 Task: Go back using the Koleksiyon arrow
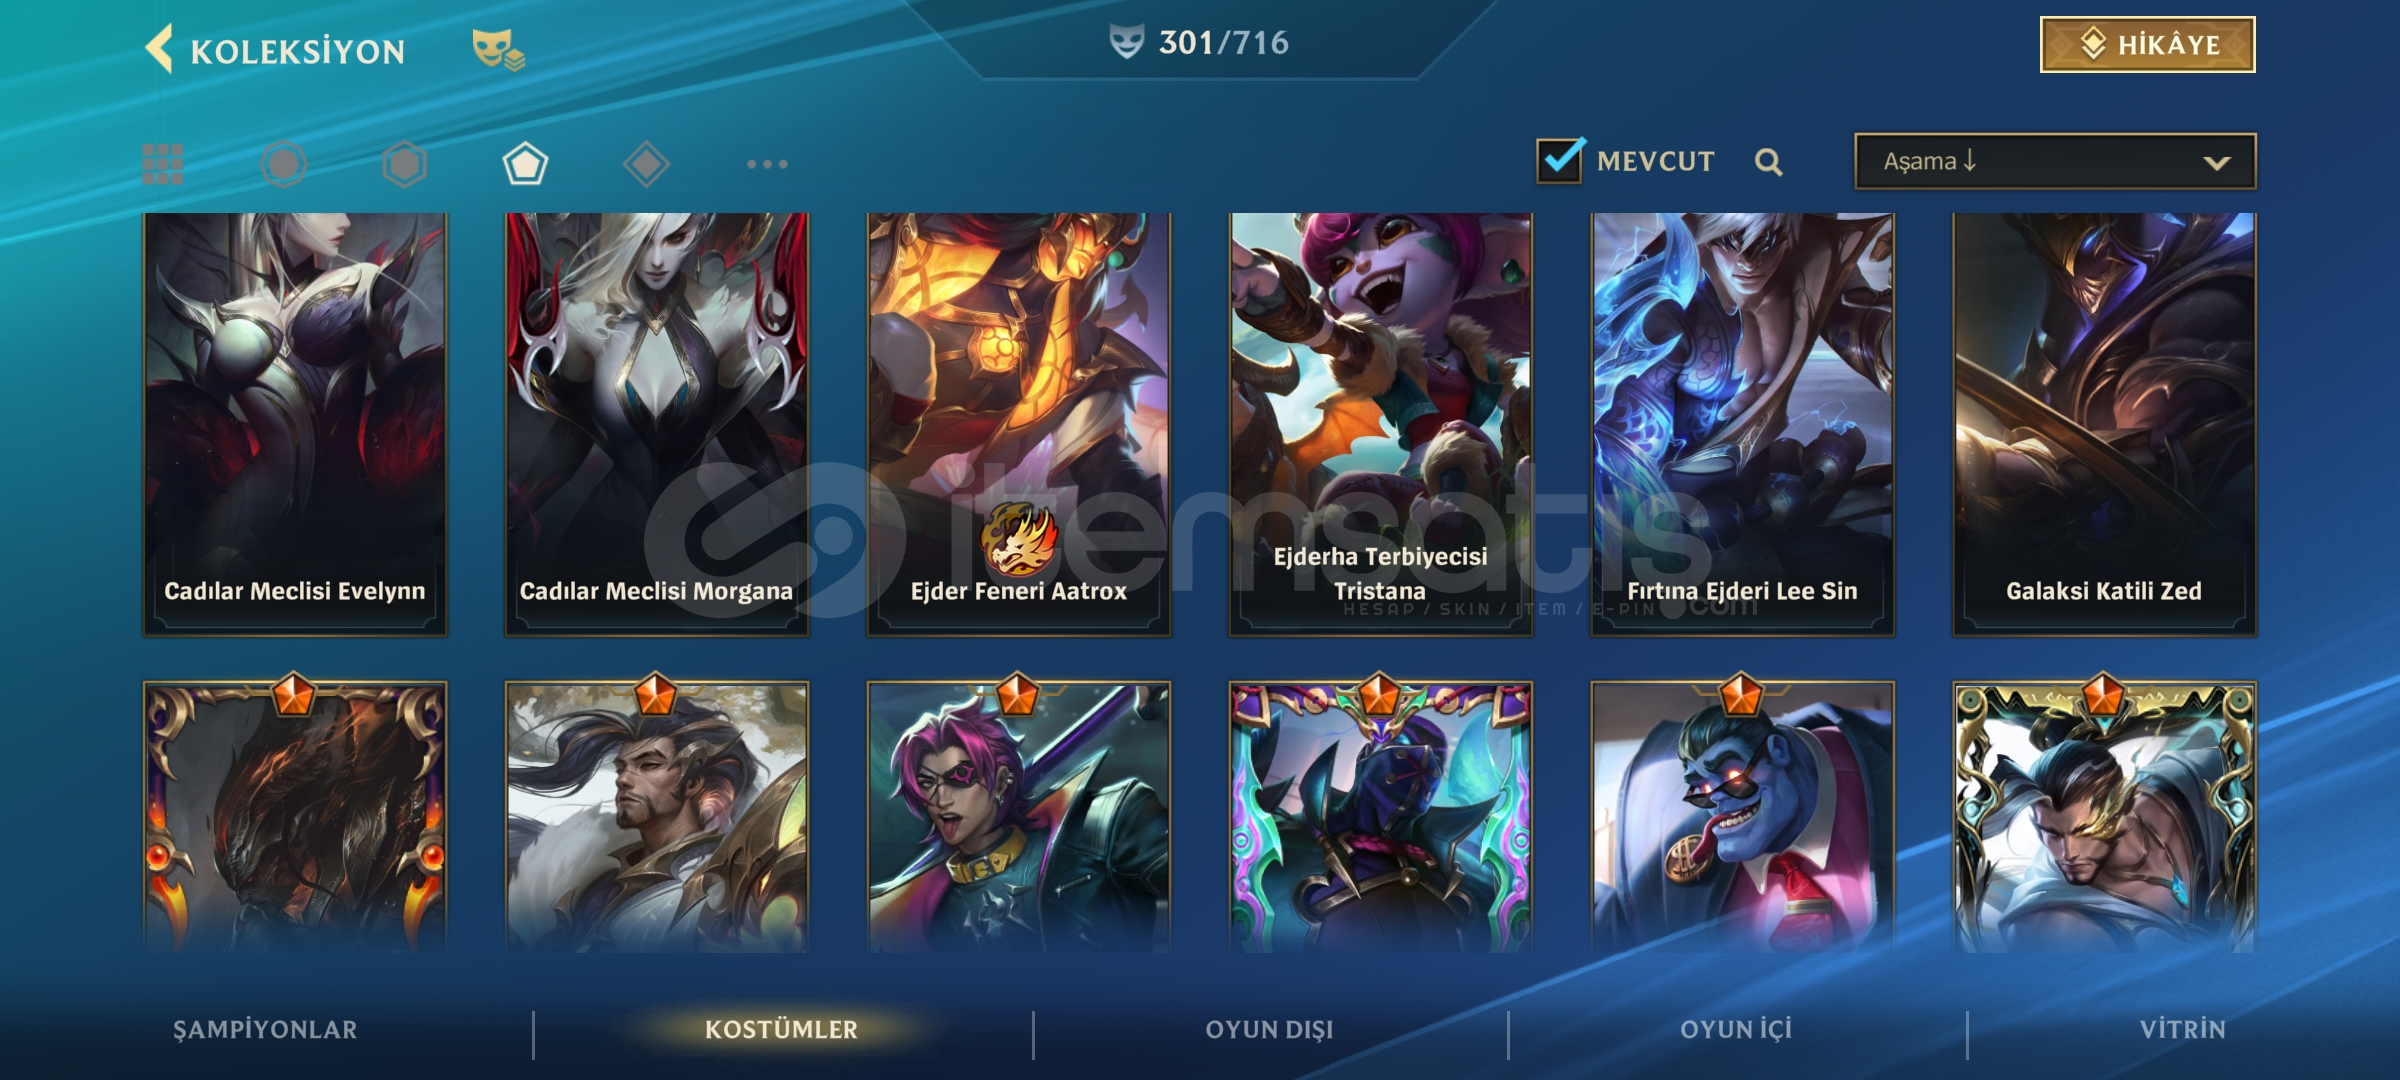tap(159, 48)
